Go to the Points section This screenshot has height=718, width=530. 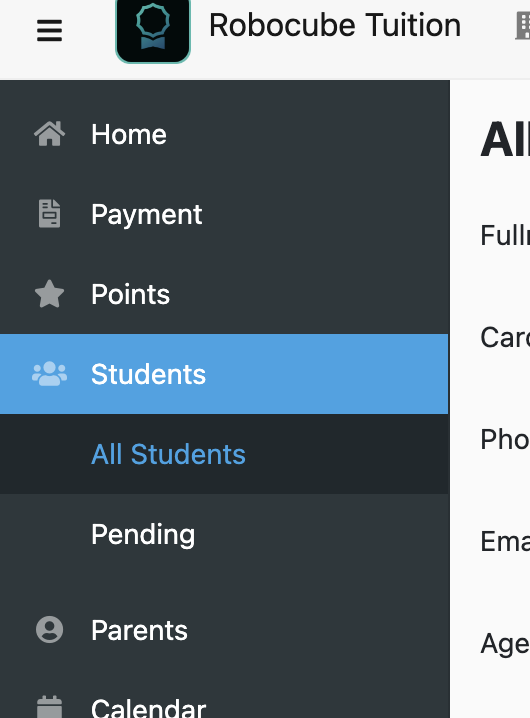tap(224, 294)
